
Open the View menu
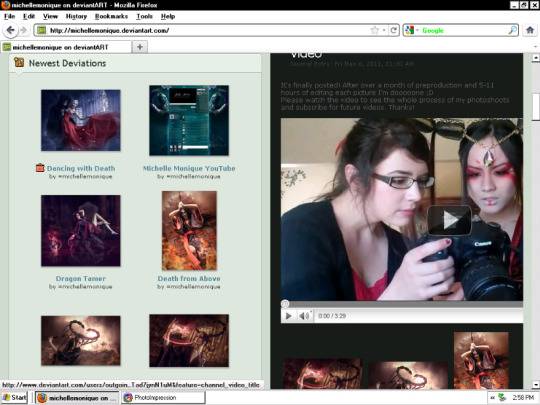[50, 16]
